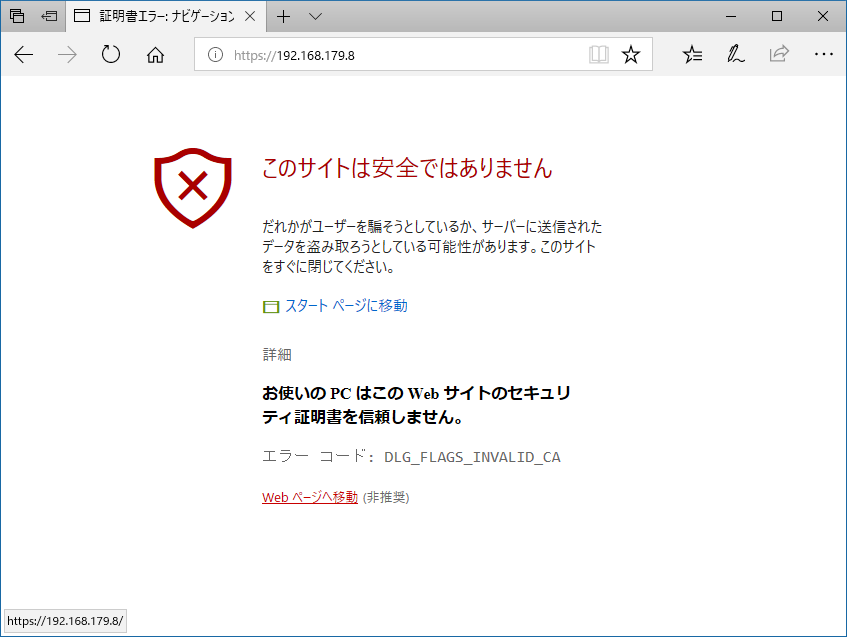The width and height of the screenshot is (847, 637).
Task: Maximize the browser window
Action: [777, 16]
